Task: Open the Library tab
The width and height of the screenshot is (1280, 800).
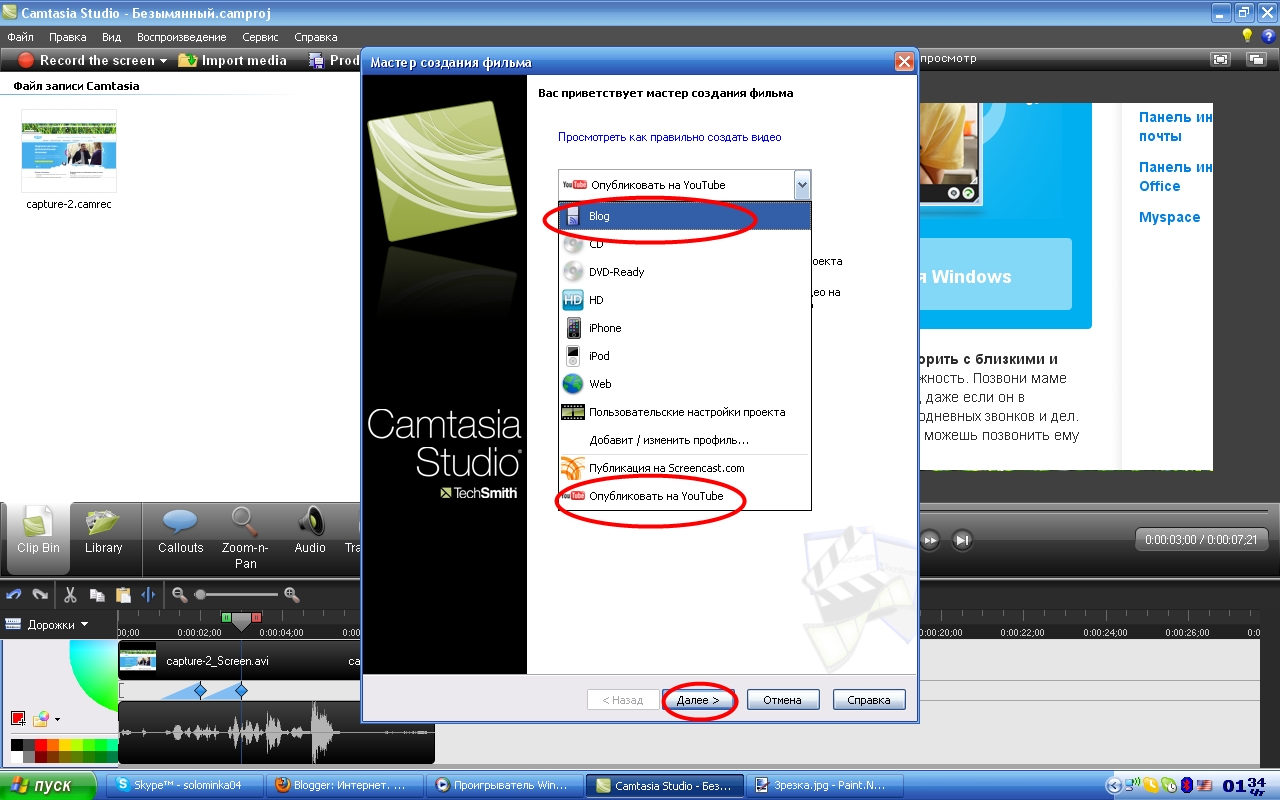Action: [103, 532]
